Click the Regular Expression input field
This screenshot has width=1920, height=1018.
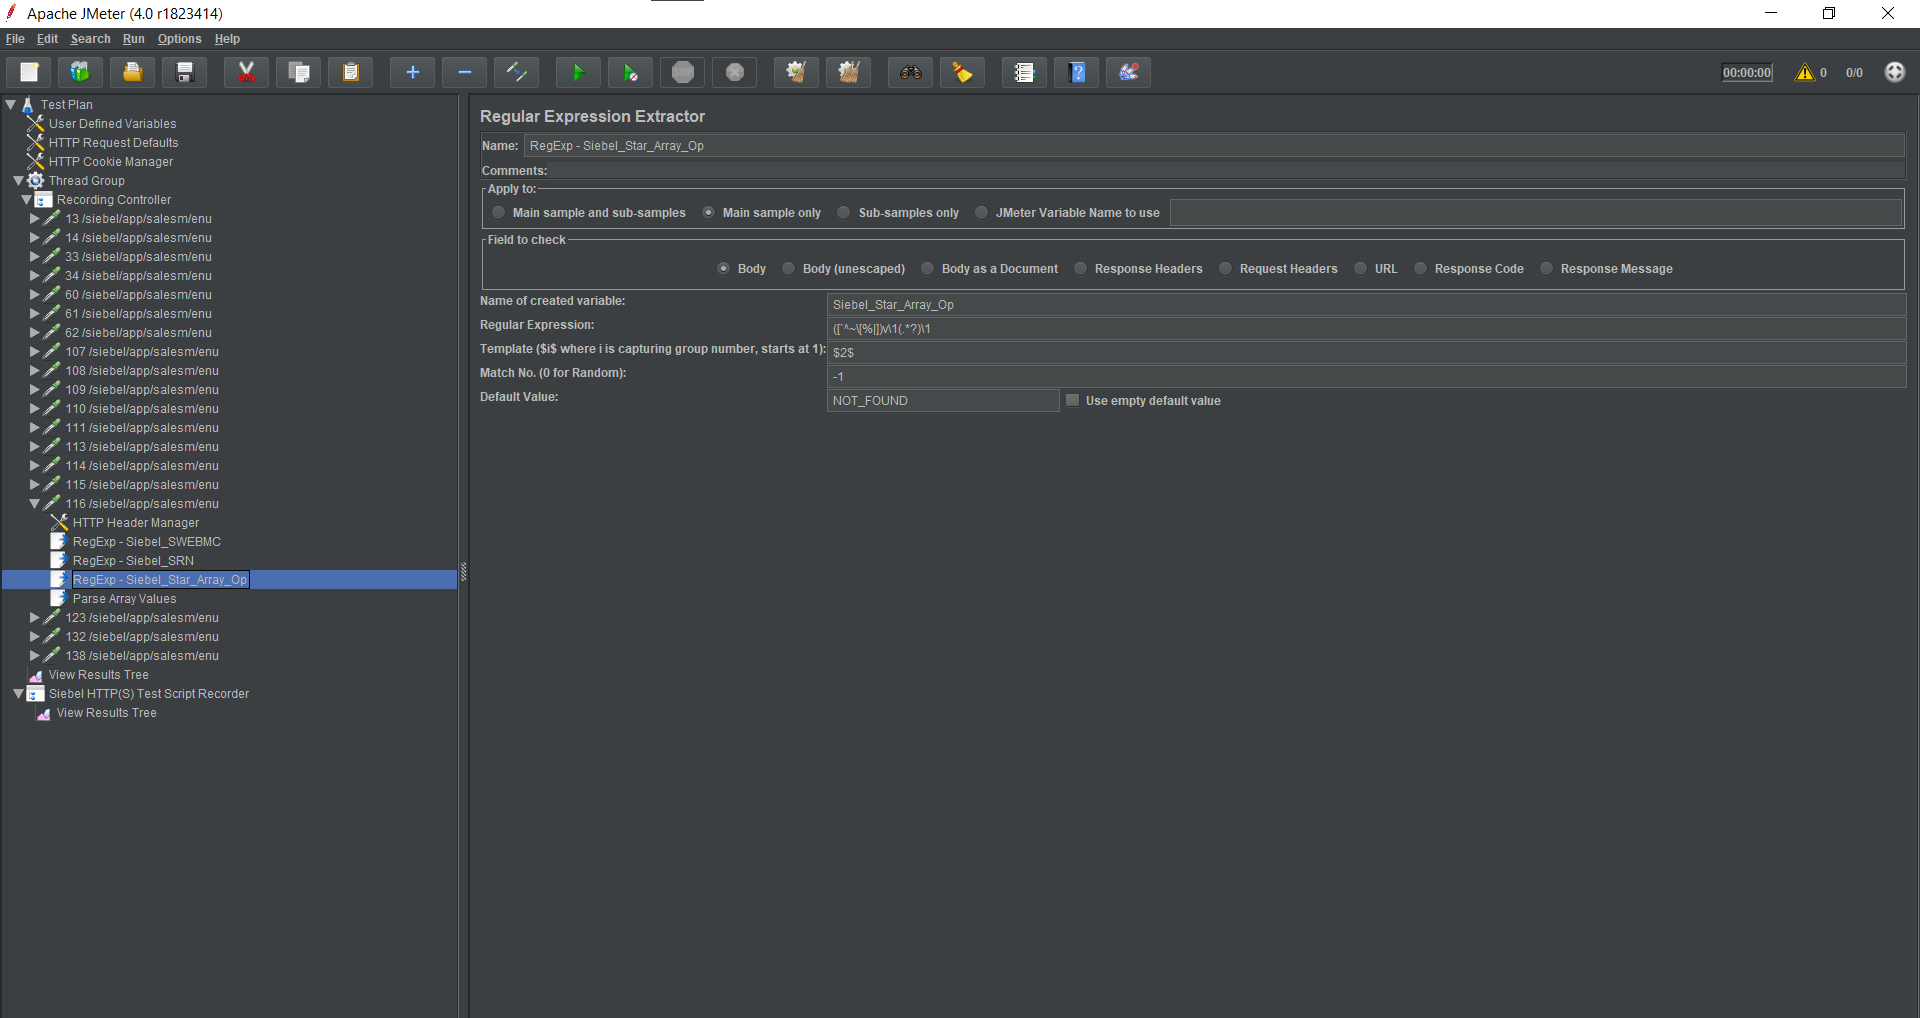coord(1366,328)
